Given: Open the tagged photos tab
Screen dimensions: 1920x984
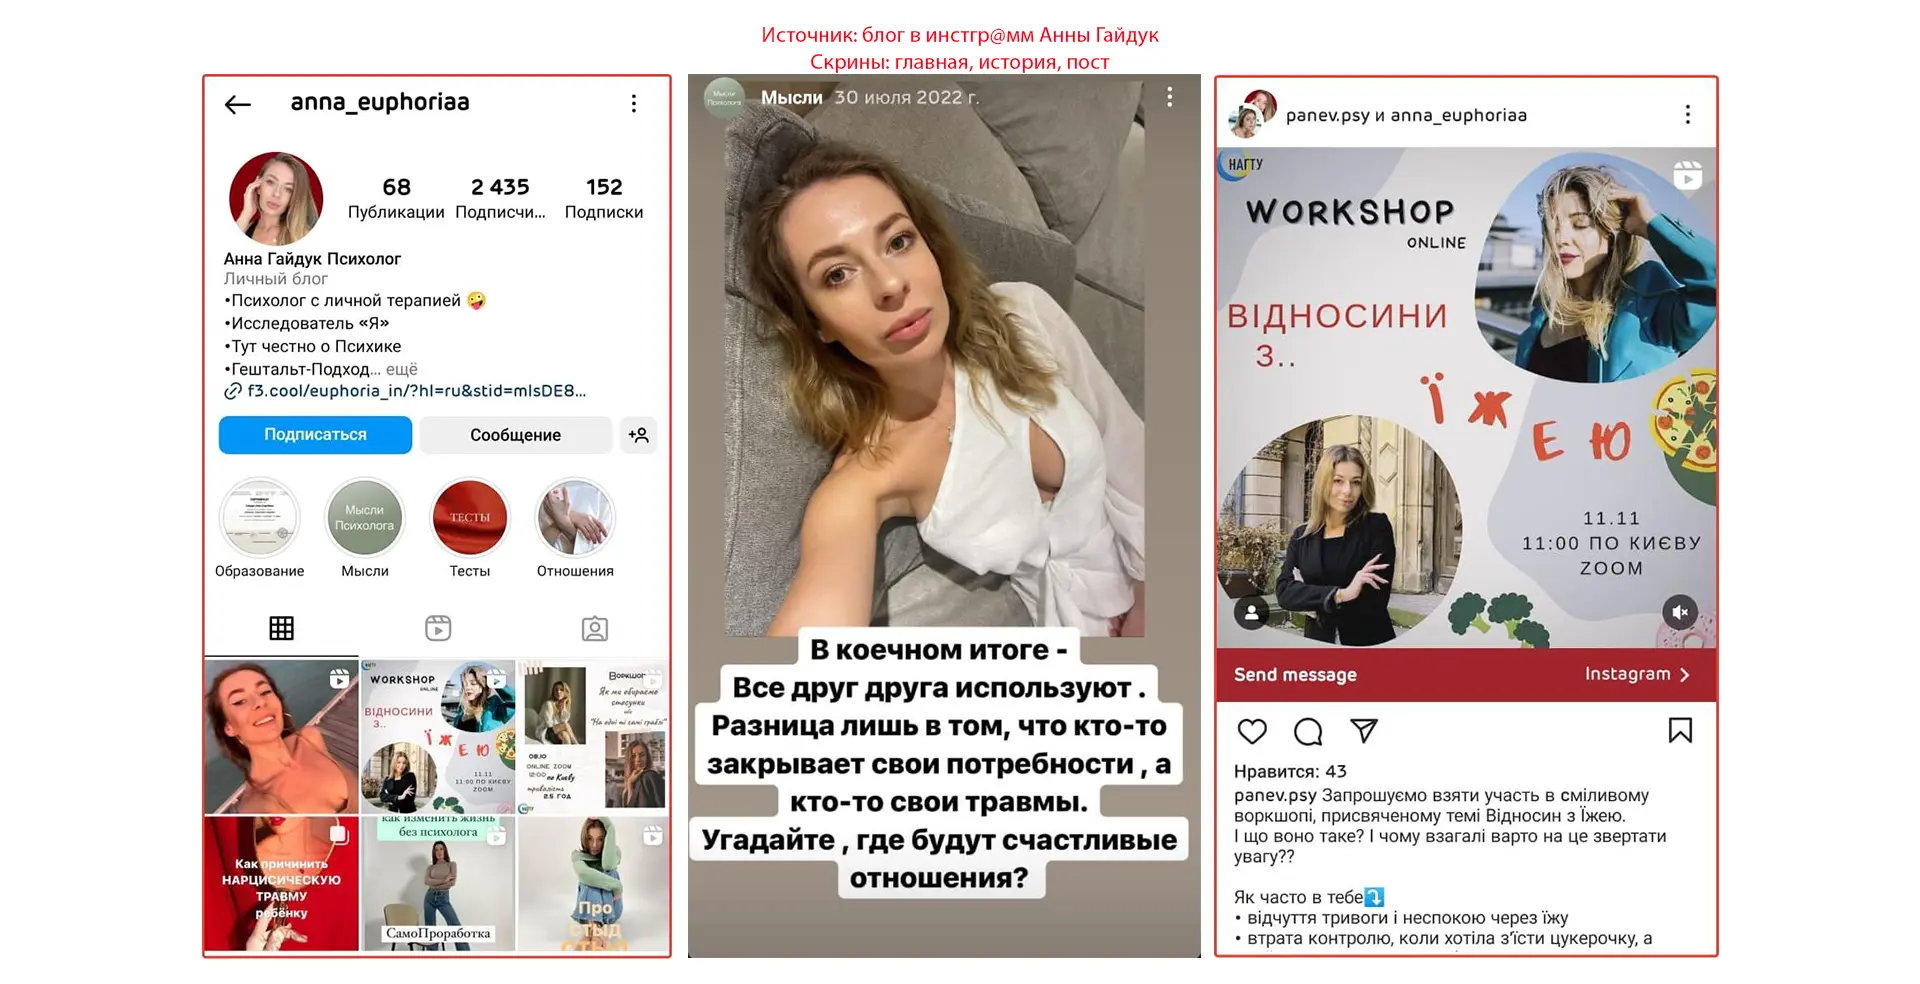Looking at the screenshot, I should point(595,628).
